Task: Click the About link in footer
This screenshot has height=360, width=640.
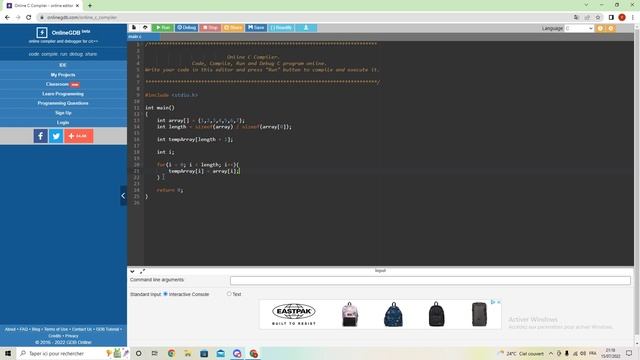Action: pyautogui.click(x=10, y=329)
